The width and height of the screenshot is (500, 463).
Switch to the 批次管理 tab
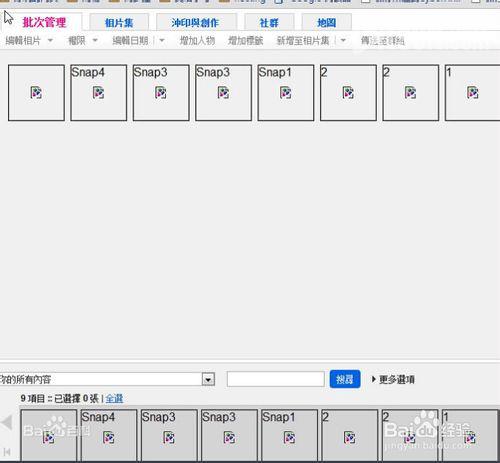click(x=44, y=22)
